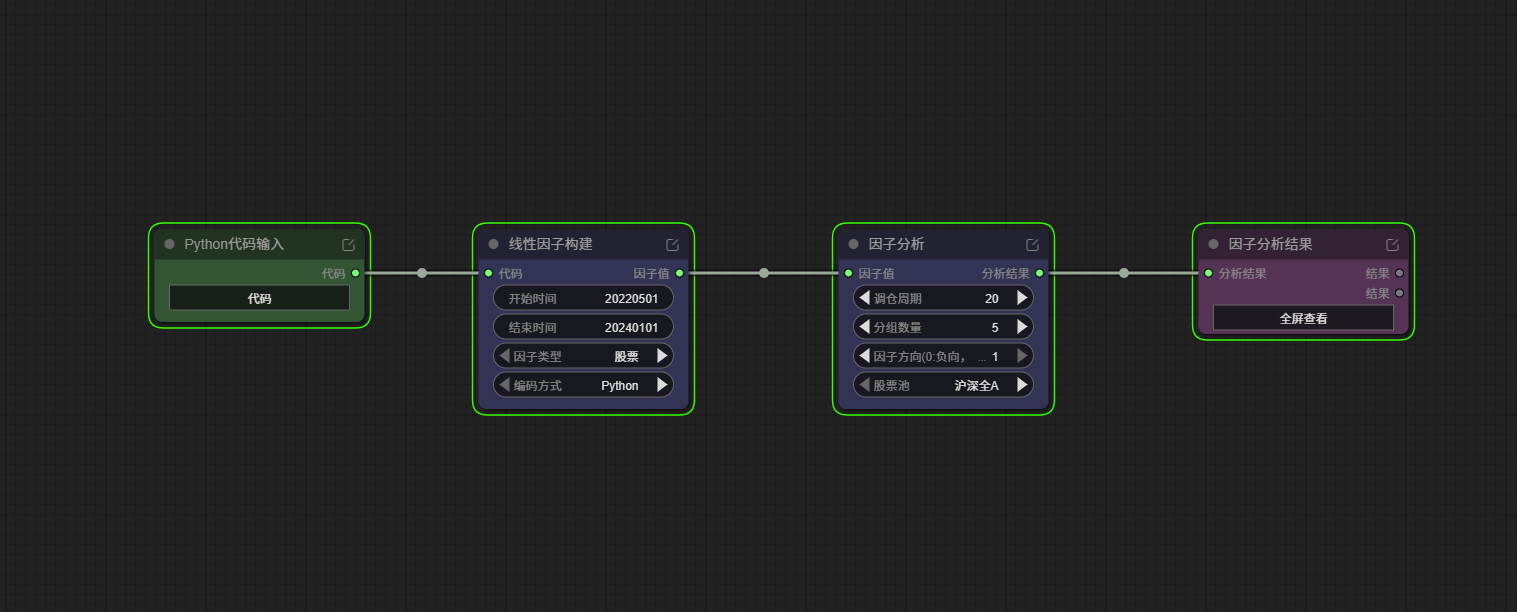Image resolution: width=1517 pixels, height=612 pixels.
Task: Click 因子值 output port on 线性因子构建 node
Action: 679,273
